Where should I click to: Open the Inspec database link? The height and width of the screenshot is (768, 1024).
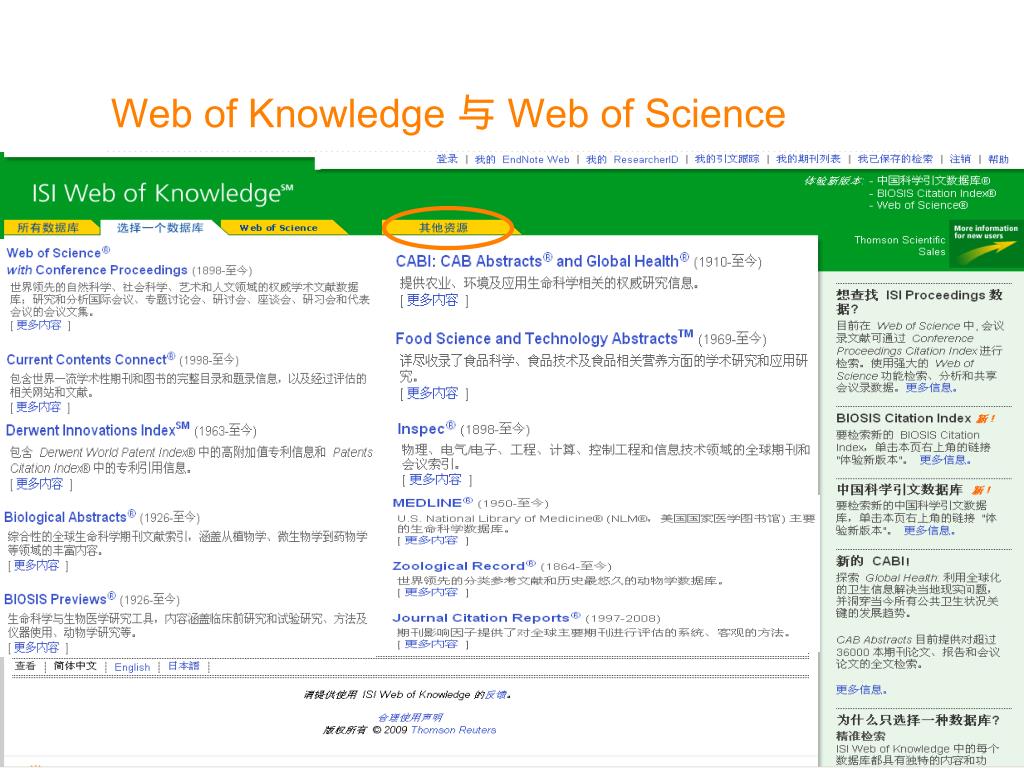point(426,428)
